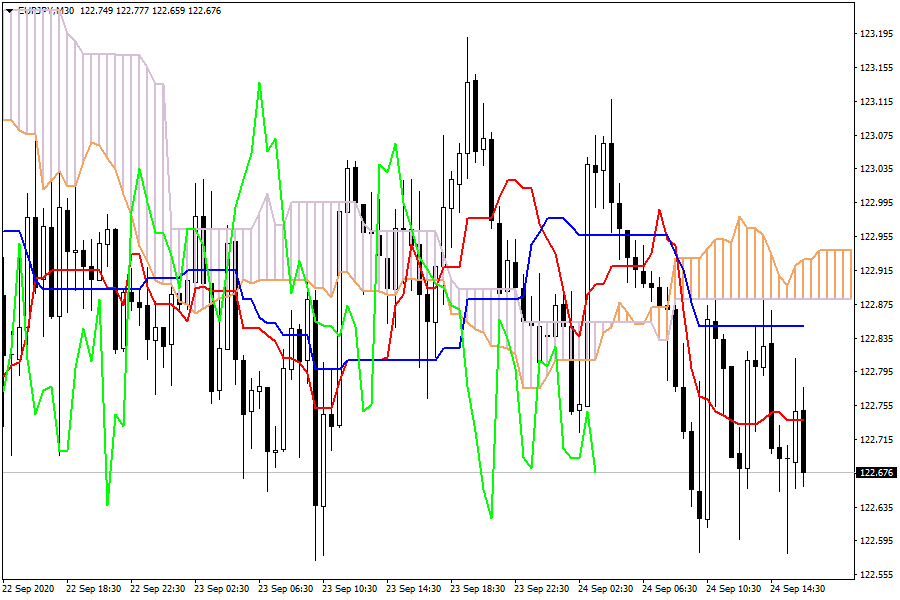Click the 22 Sep 2020 date label

(x=28, y=589)
